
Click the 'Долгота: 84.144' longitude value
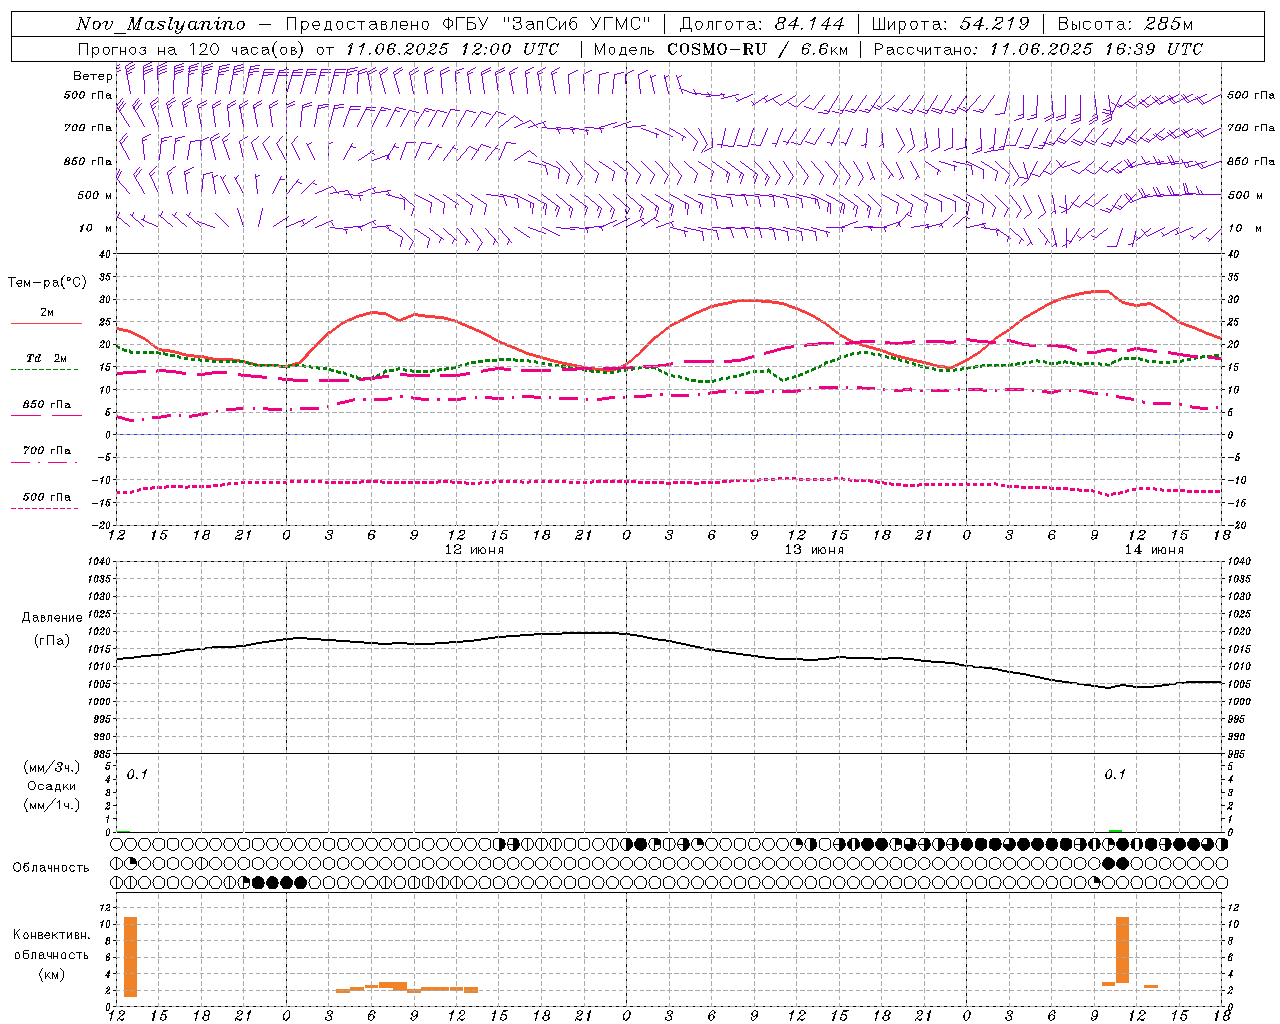tap(762, 25)
